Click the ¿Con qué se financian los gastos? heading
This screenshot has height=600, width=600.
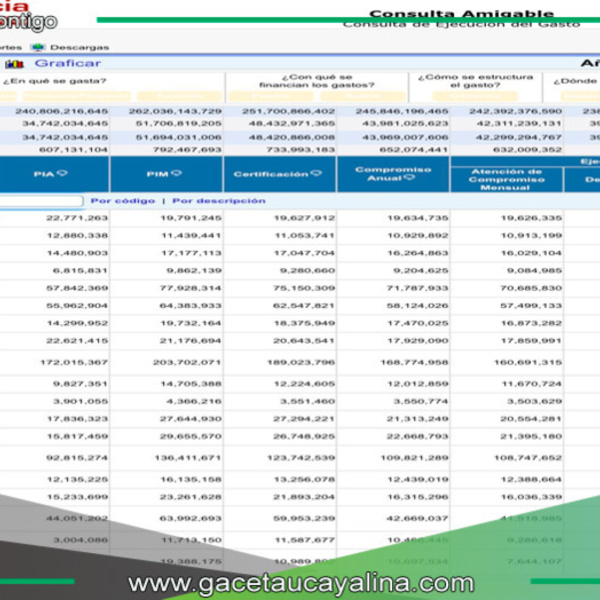click(317, 81)
